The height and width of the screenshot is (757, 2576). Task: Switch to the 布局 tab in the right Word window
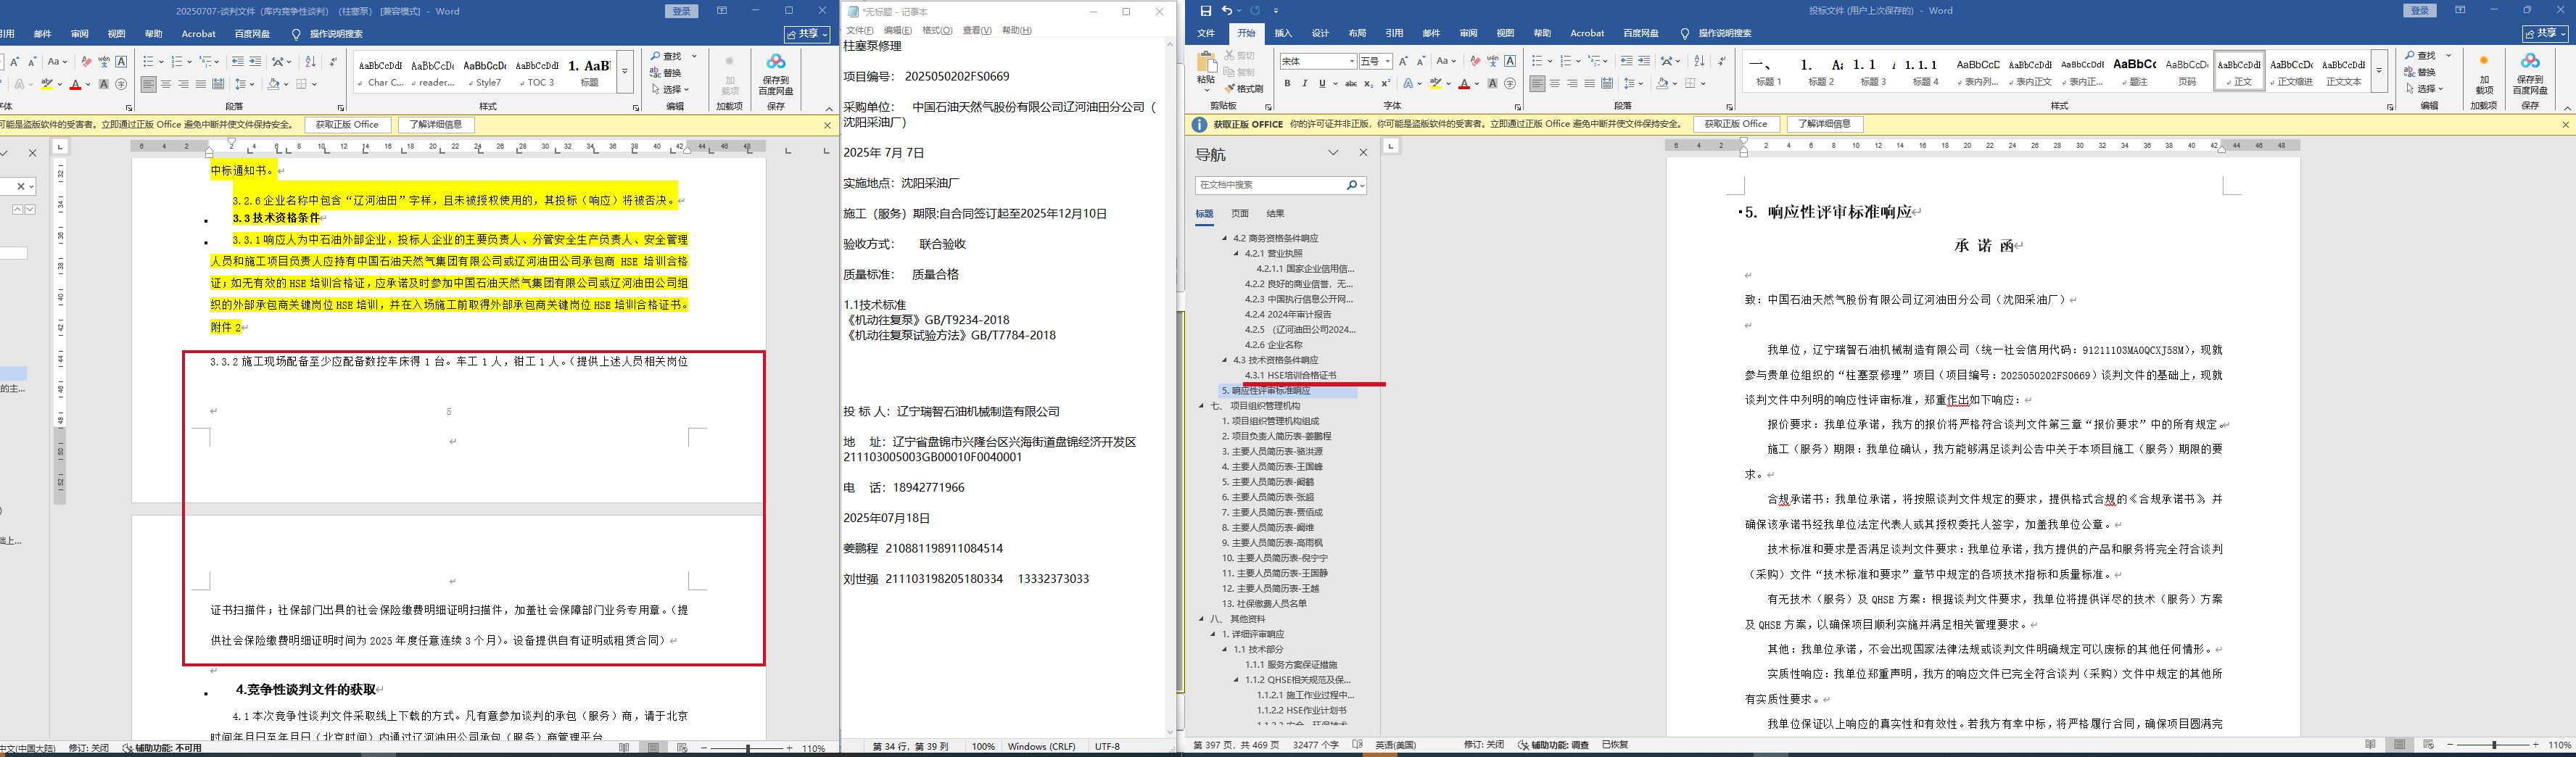click(1357, 33)
